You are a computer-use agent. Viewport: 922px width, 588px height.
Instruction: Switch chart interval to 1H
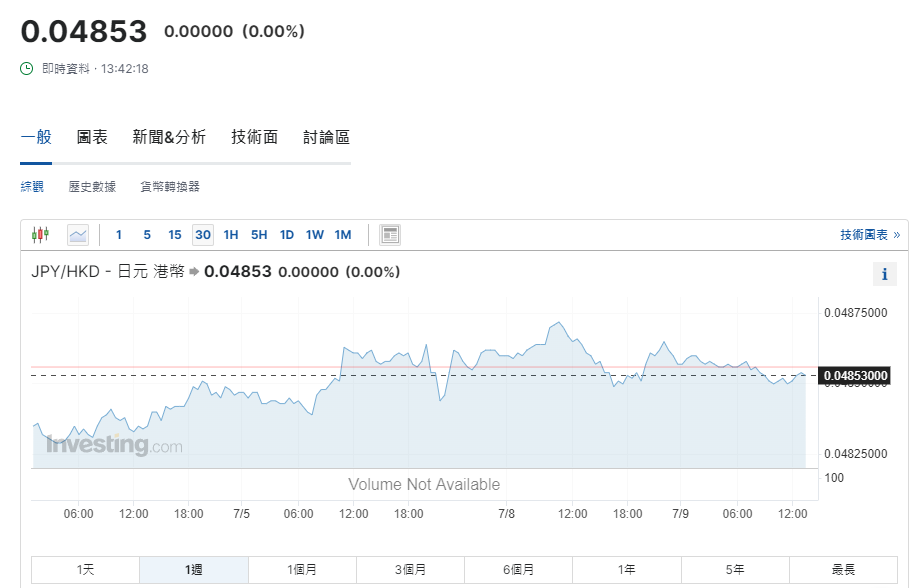(231, 235)
